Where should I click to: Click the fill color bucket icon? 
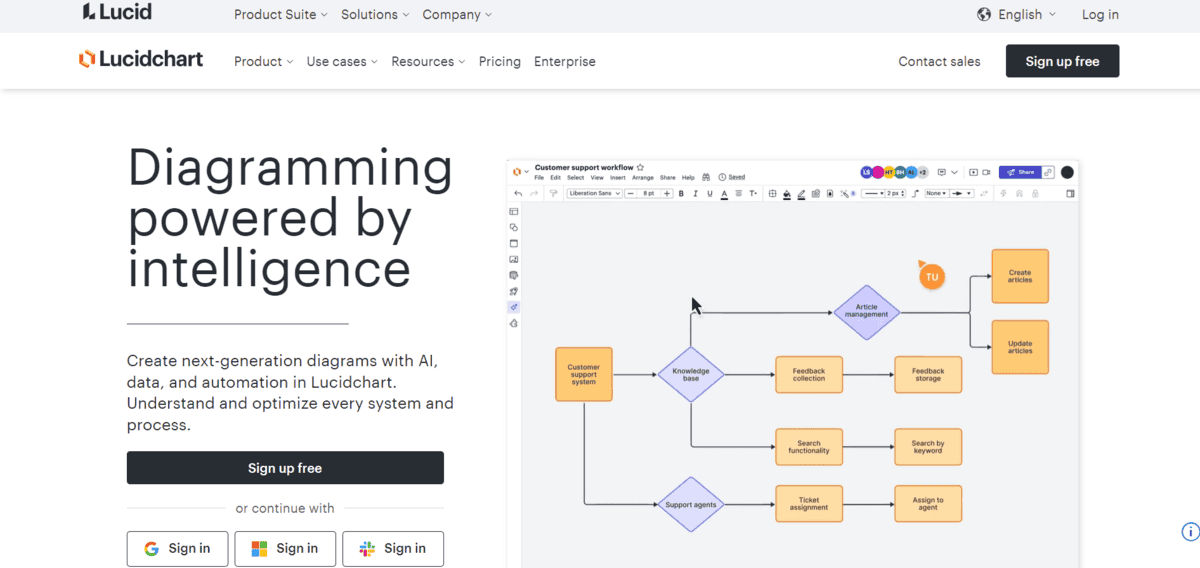(787, 193)
